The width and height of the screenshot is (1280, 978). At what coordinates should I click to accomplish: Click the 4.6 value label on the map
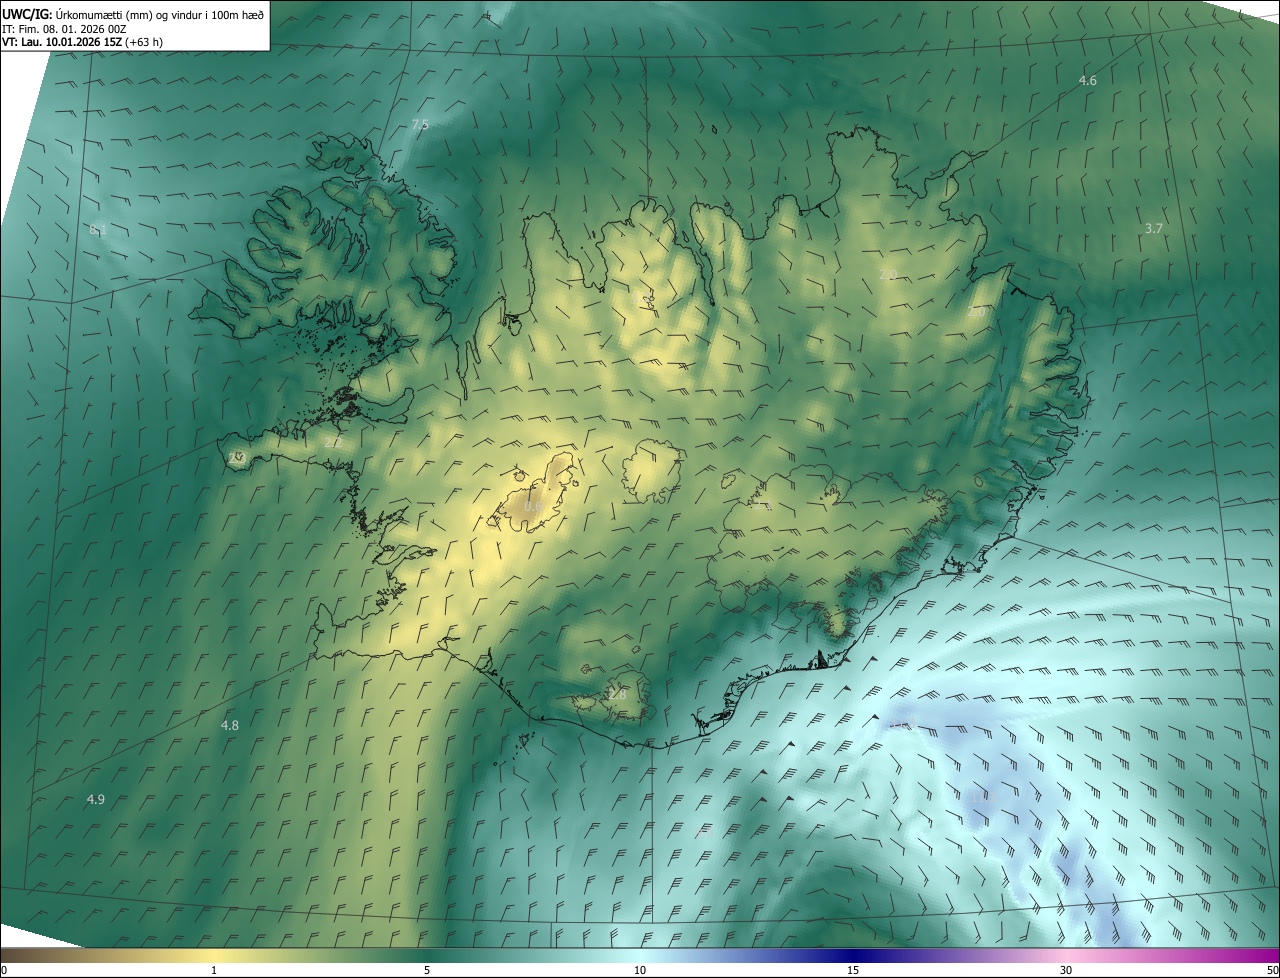pos(1088,80)
